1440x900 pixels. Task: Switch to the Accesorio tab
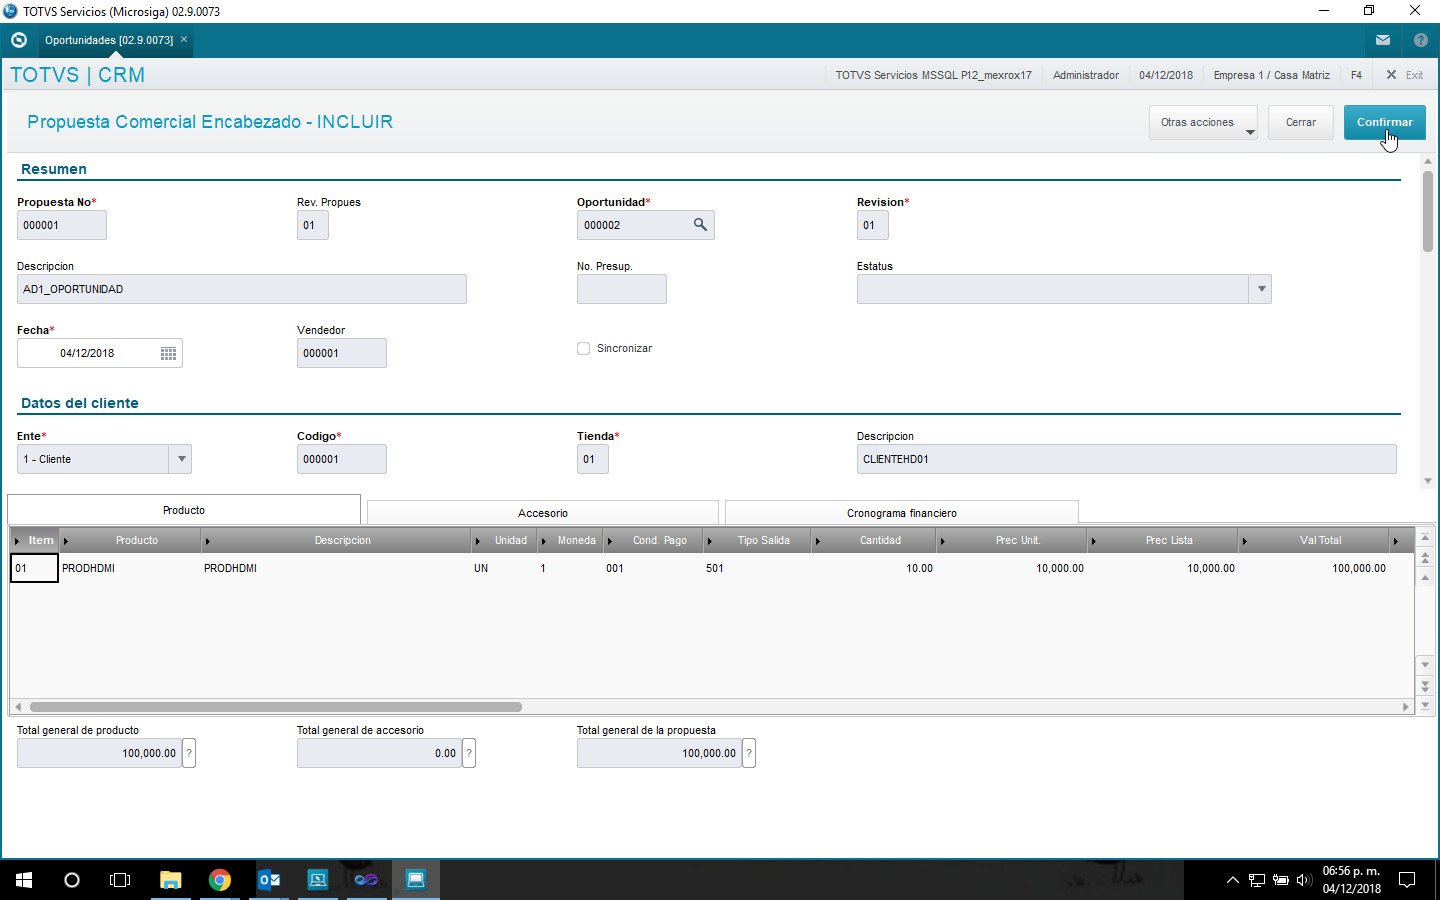click(543, 513)
